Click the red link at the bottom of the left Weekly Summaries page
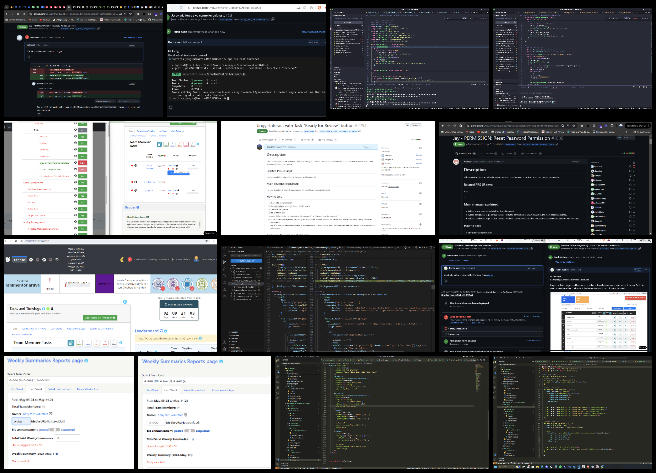The width and height of the screenshot is (656, 473). click(x=20, y=463)
